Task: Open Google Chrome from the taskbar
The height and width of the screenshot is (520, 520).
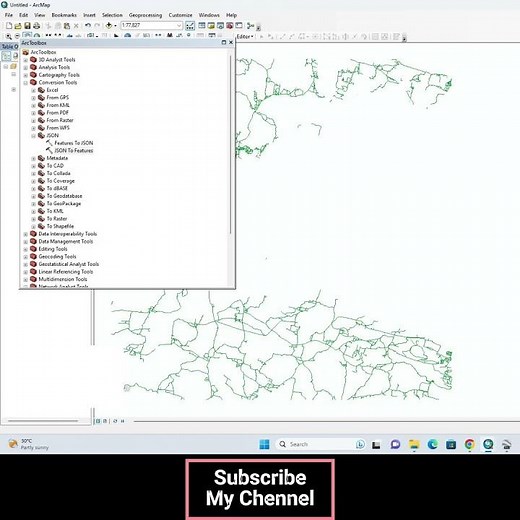Action: [x=470, y=444]
